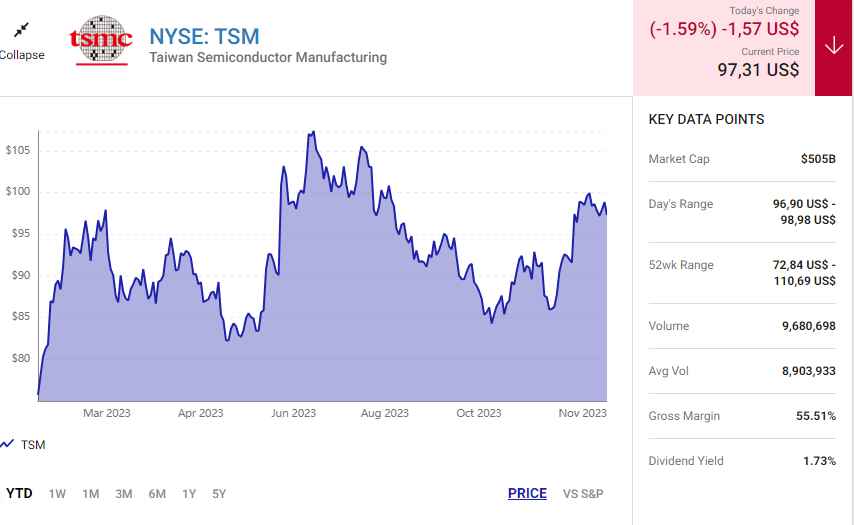
Task: Select the YTD time range
Action: (19, 493)
